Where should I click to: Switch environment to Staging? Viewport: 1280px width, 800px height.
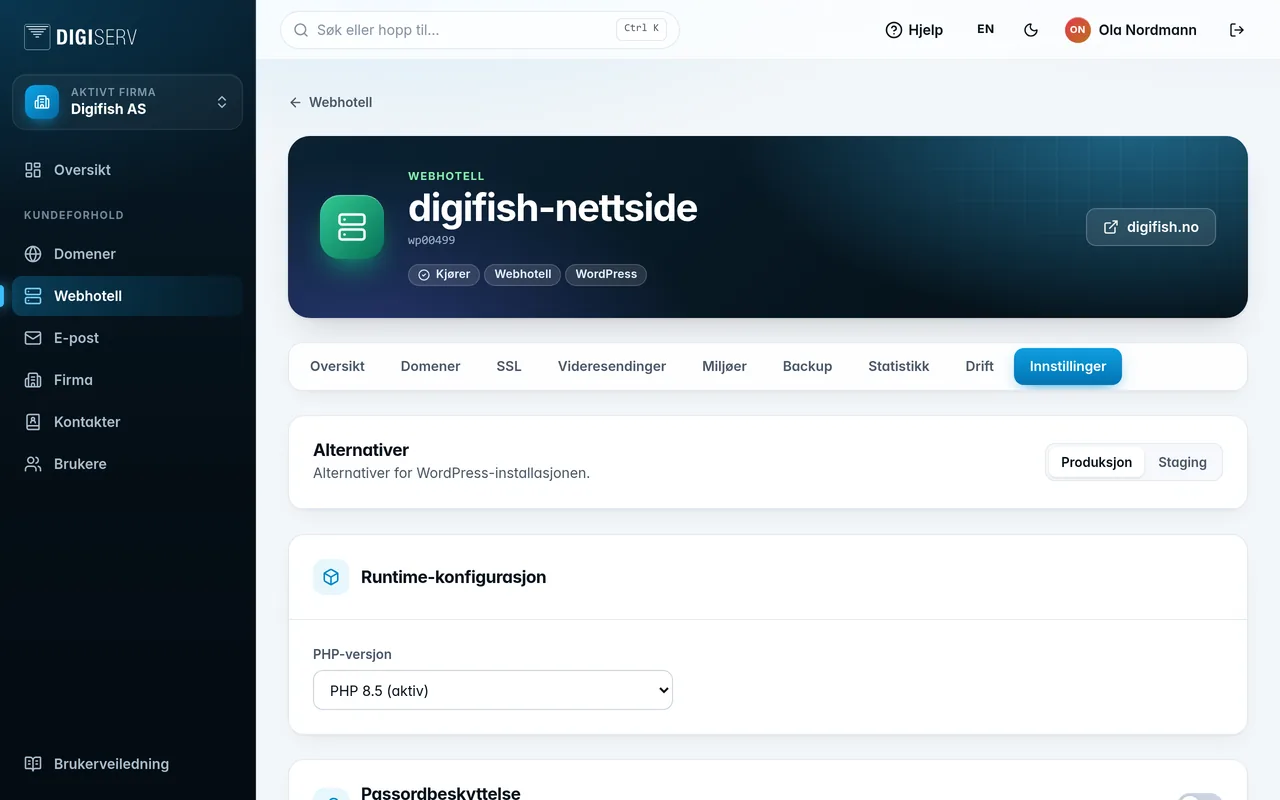click(1182, 462)
